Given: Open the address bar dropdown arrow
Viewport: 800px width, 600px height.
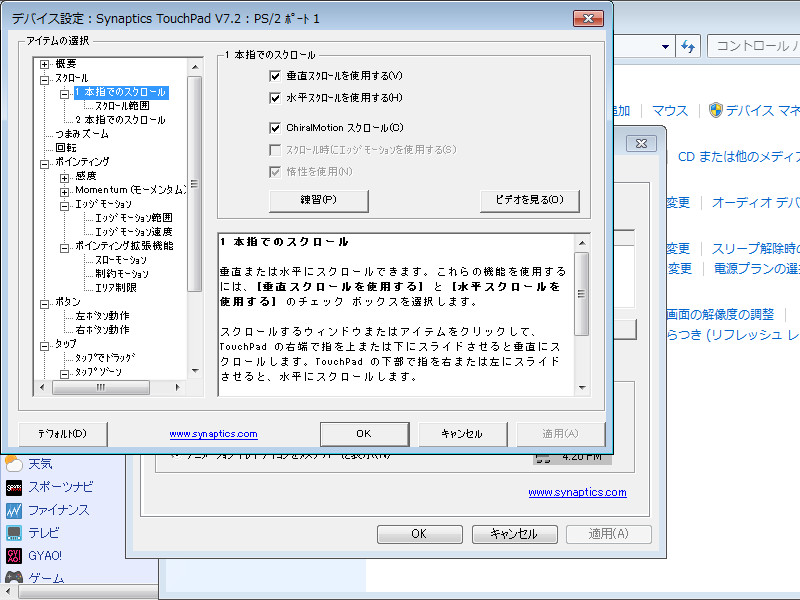Looking at the screenshot, I should tap(665, 47).
